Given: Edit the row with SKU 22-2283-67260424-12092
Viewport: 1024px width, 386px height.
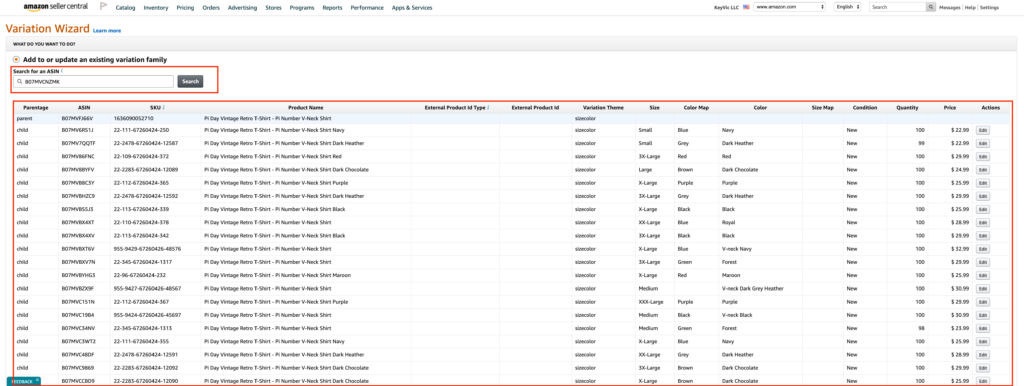Looking at the screenshot, I should coord(982,368).
